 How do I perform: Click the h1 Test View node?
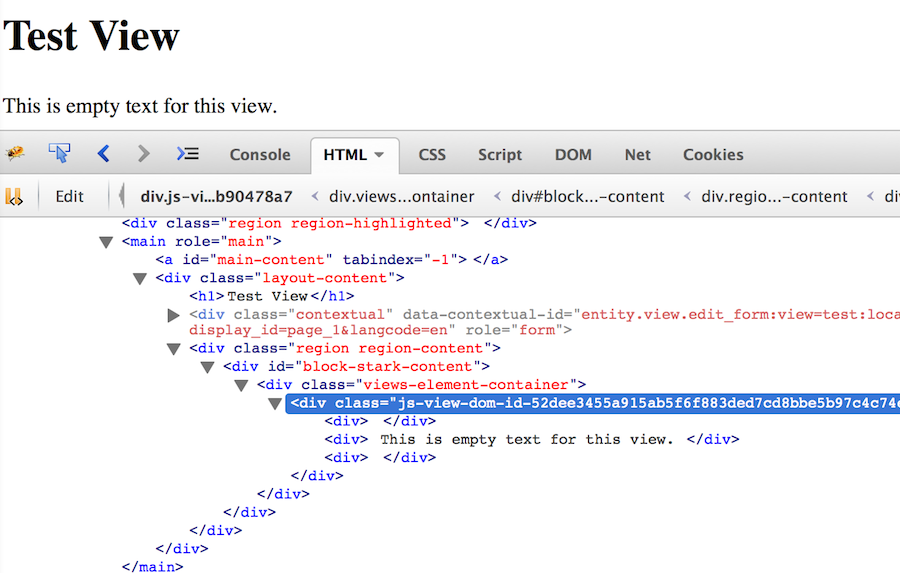271,296
